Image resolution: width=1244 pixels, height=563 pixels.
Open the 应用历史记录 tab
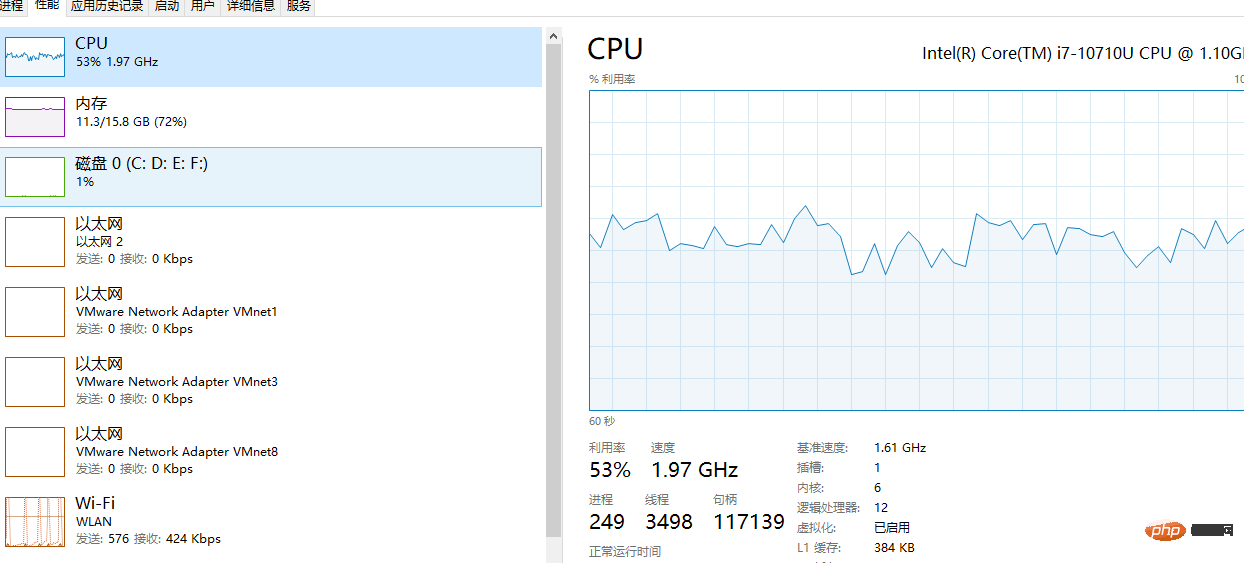[107, 6]
